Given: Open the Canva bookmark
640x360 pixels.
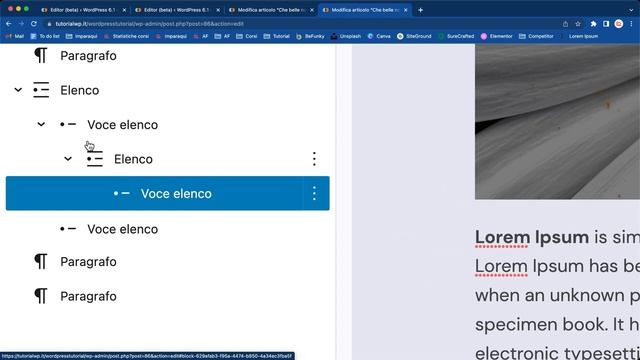Looking at the screenshot, I should (x=379, y=36).
